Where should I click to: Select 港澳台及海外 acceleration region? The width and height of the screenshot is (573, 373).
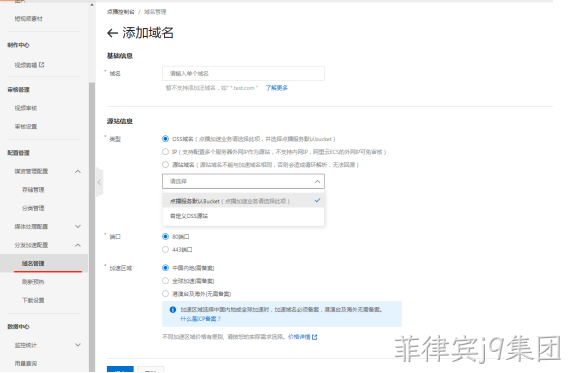(165, 294)
